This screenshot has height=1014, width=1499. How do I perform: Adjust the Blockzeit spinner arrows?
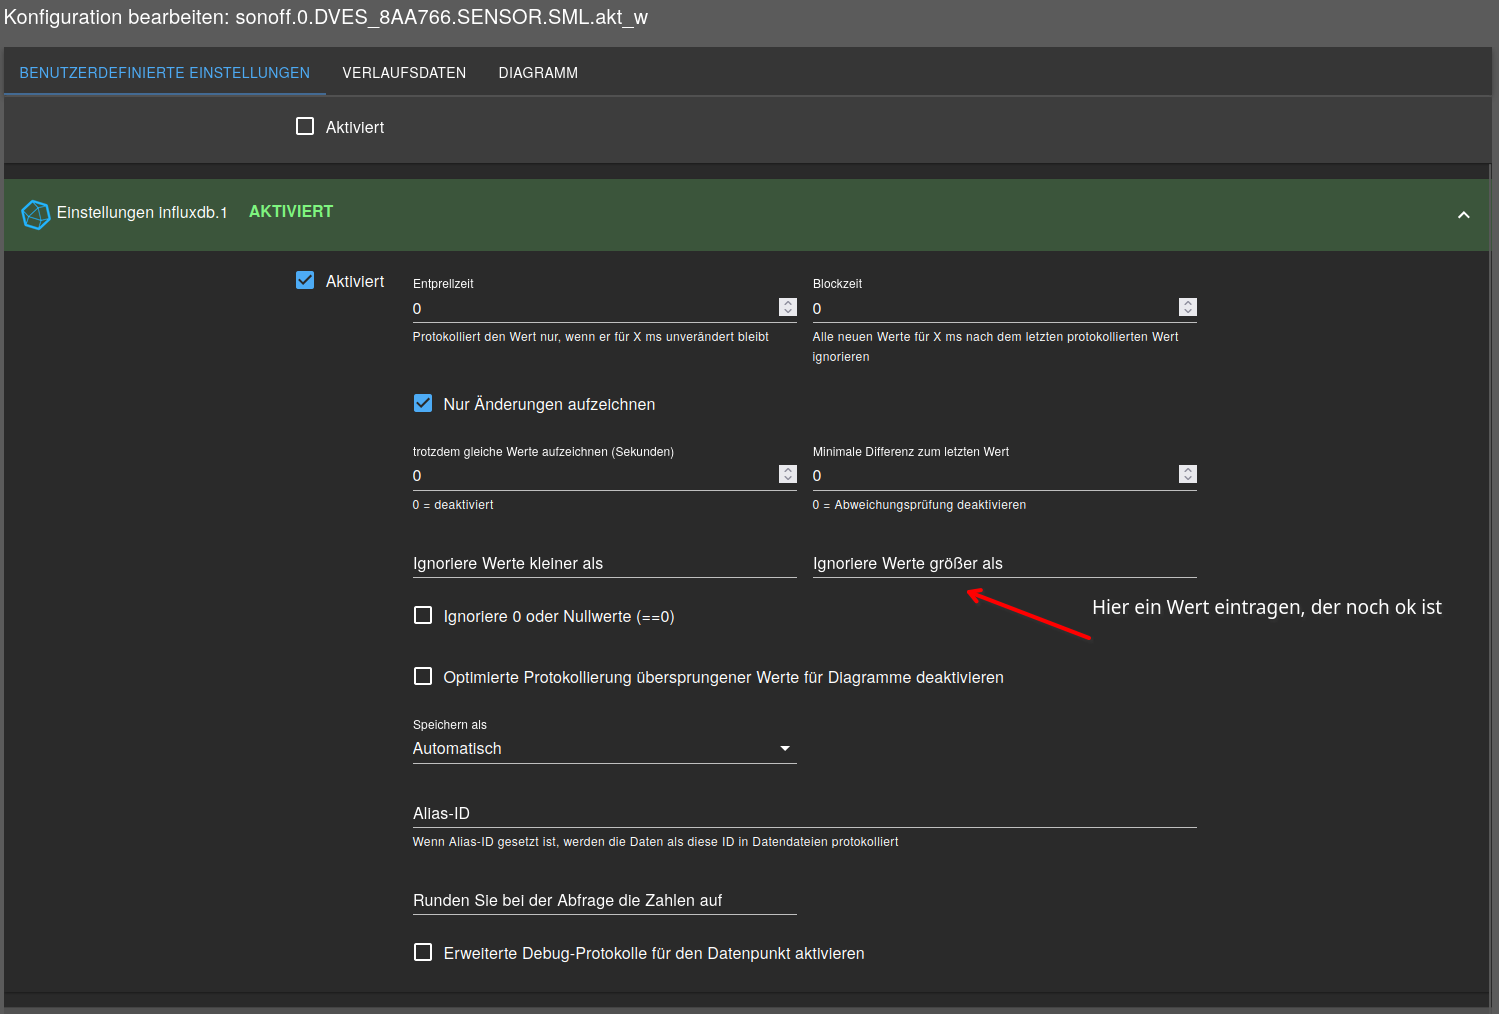click(1188, 307)
